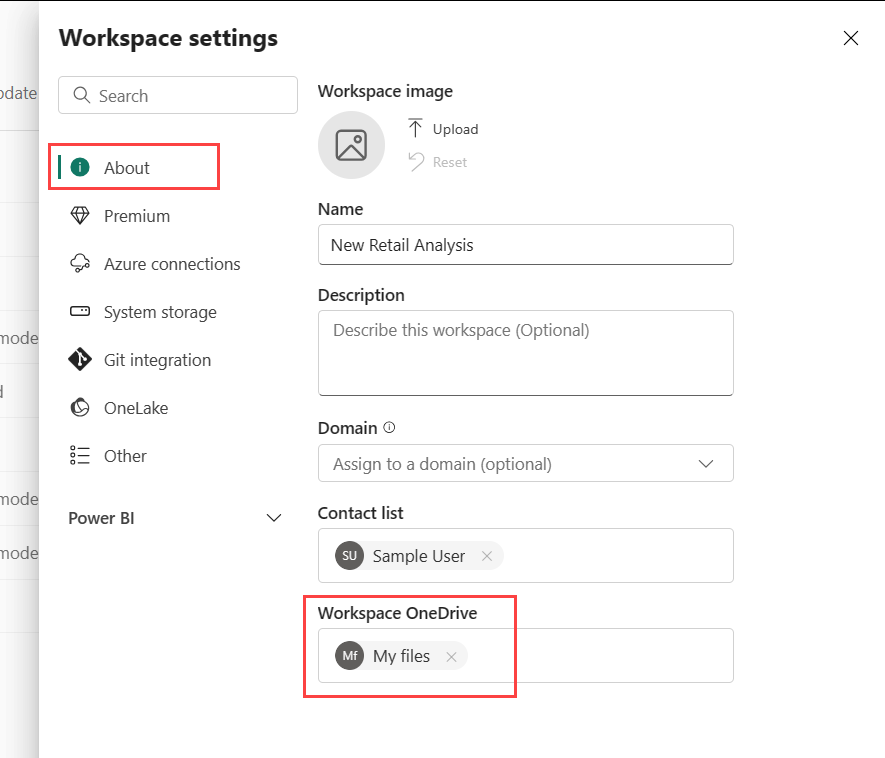The width and height of the screenshot is (885, 758).
Task: Click the search magnifier in settings panel
Action: [x=82, y=95]
